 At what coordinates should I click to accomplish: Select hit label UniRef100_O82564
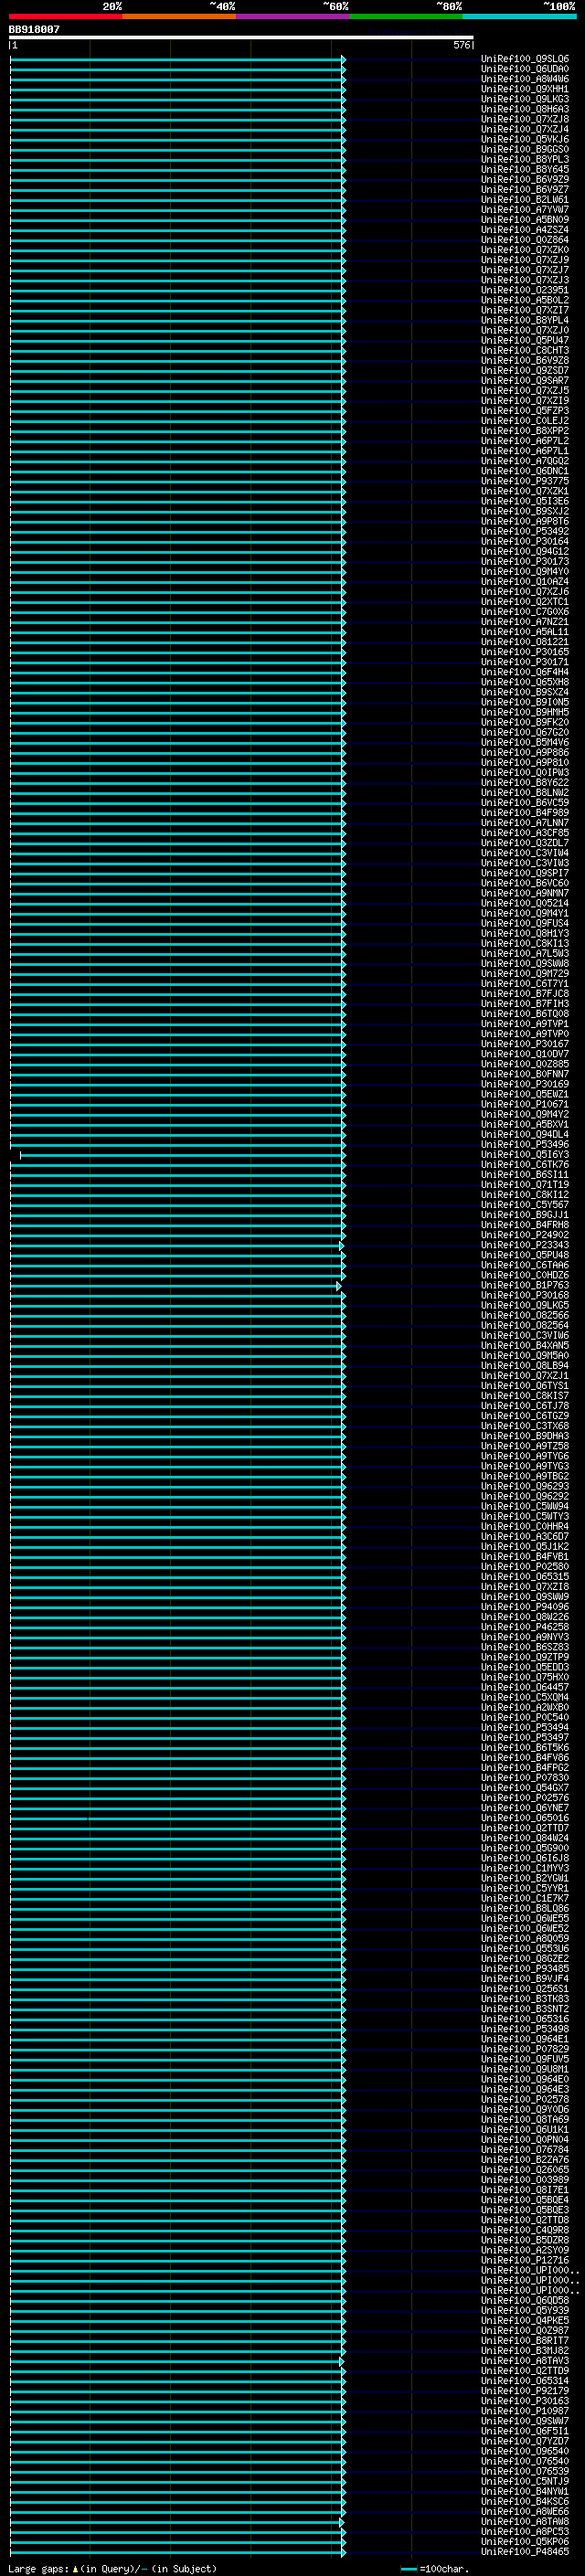tap(525, 1325)
